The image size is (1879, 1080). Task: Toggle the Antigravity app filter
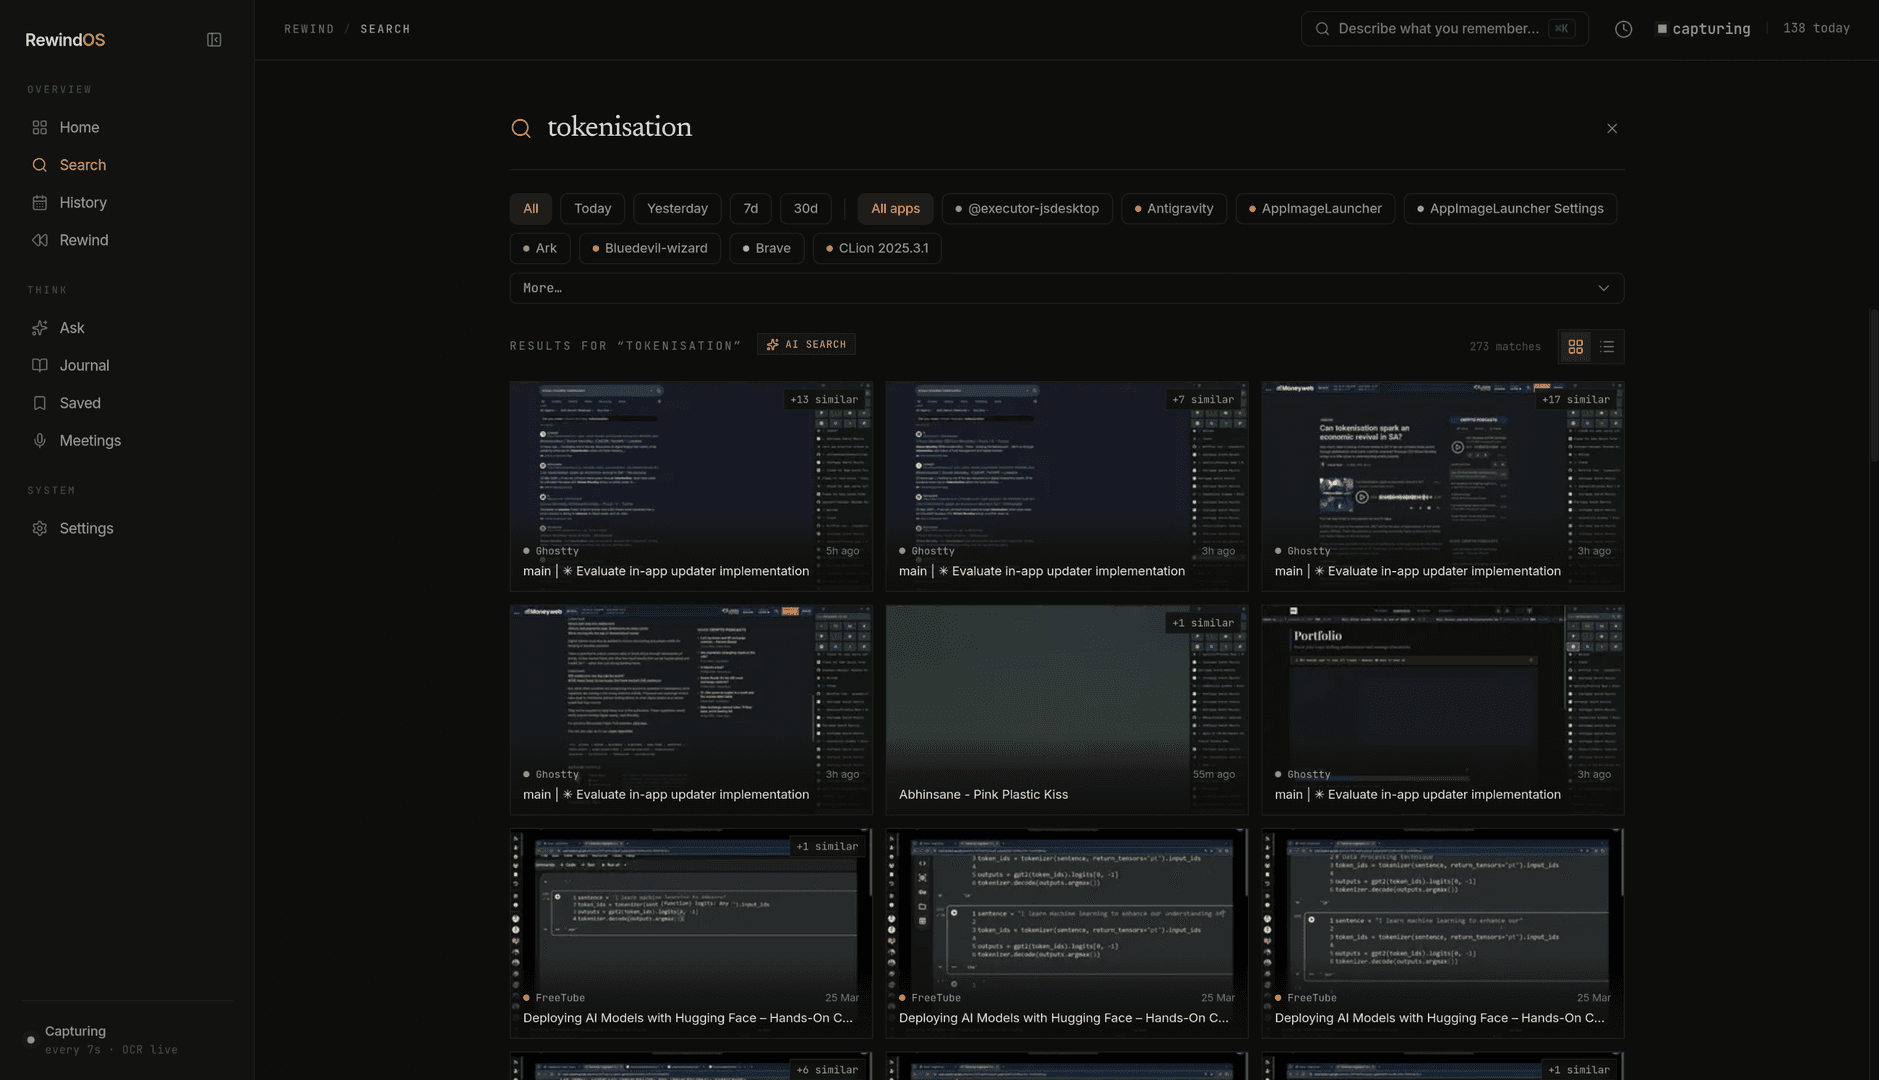click(1173, 208)
